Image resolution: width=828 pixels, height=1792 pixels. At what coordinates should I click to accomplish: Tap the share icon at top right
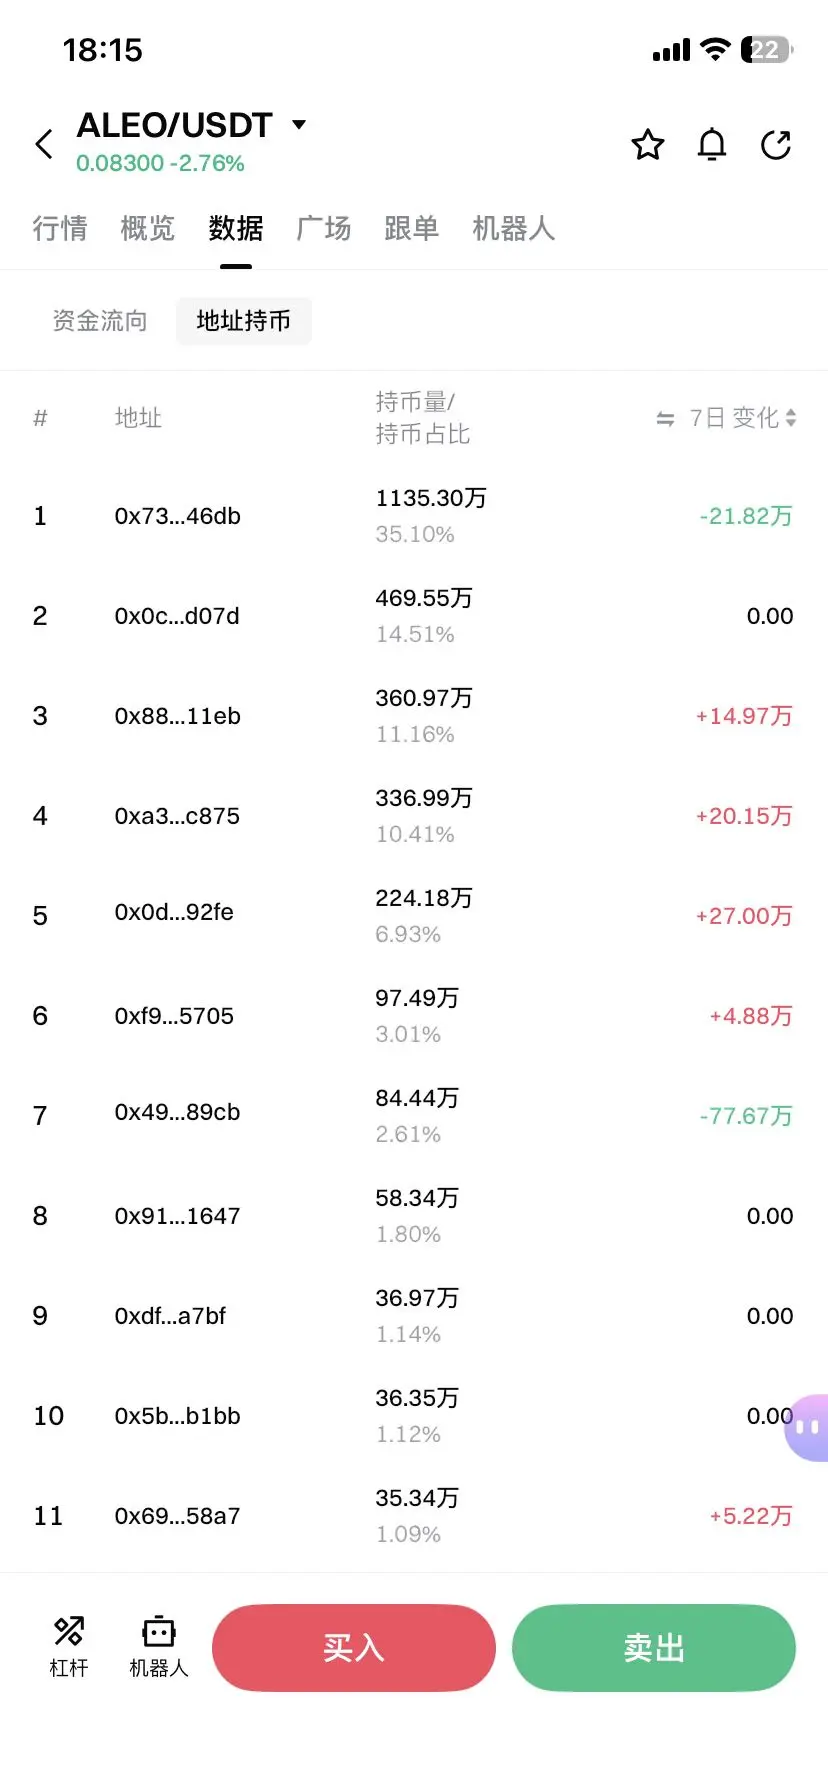(776, 145)
